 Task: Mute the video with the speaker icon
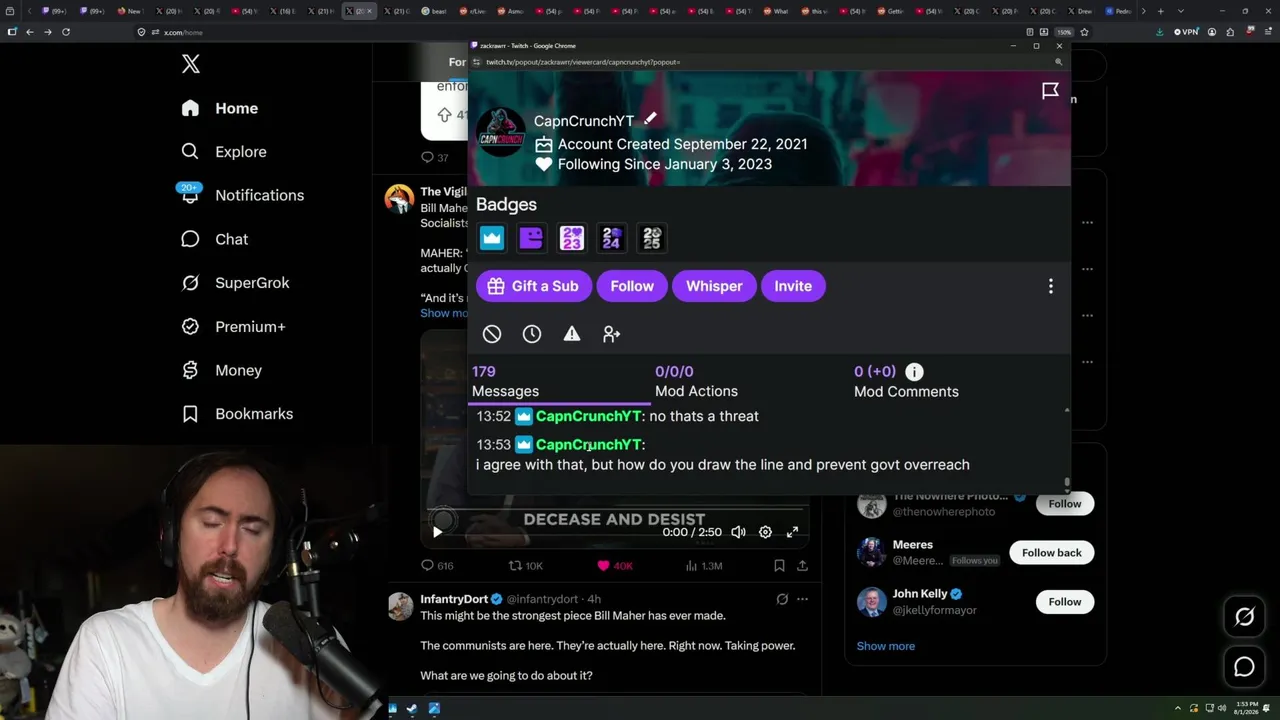tap(738, 532)
